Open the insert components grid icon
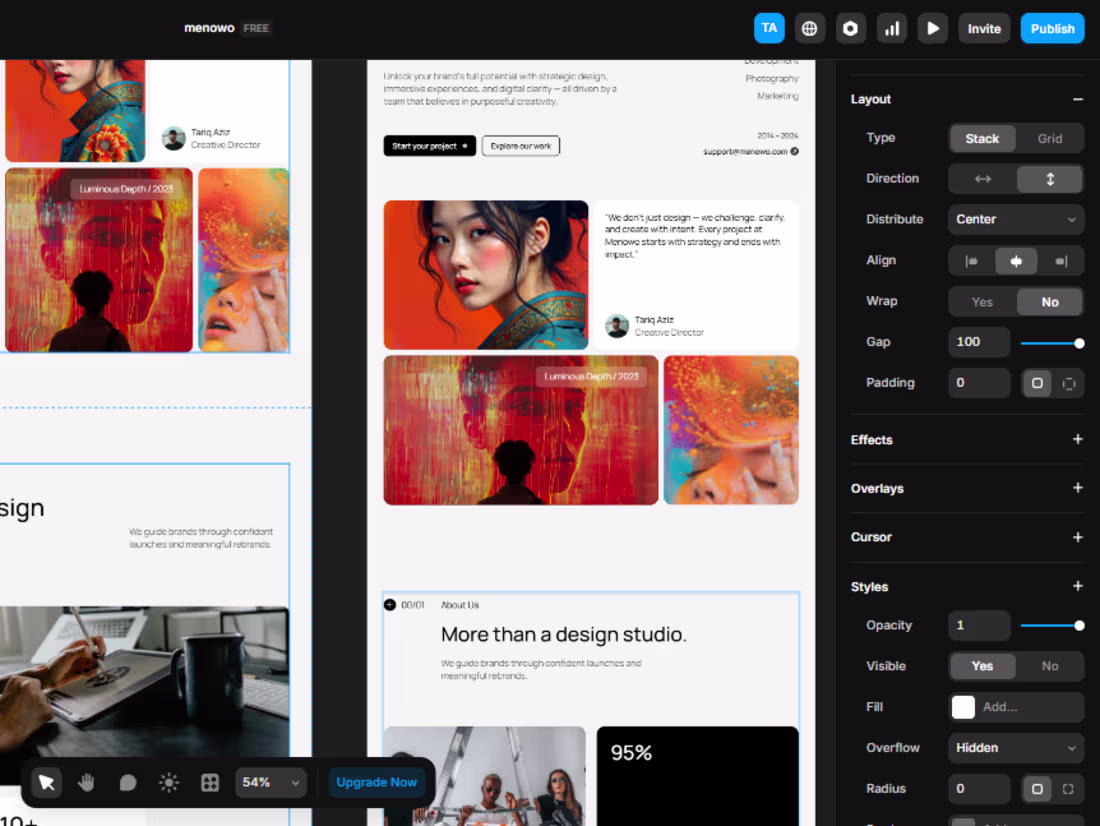This screenshot has width=1100, height=826. click(209, 782)
